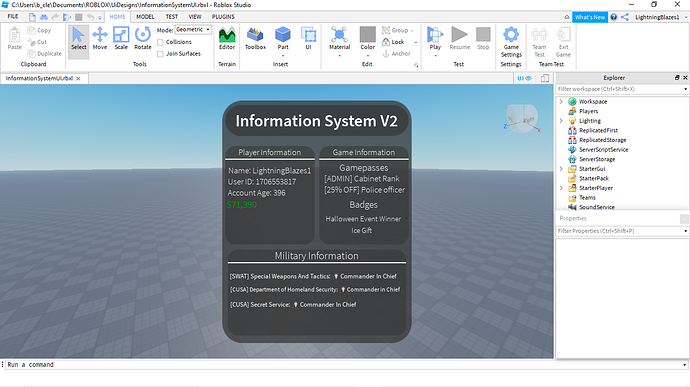Switch to the MODEL ribbon tab

[x=145, y=17]
